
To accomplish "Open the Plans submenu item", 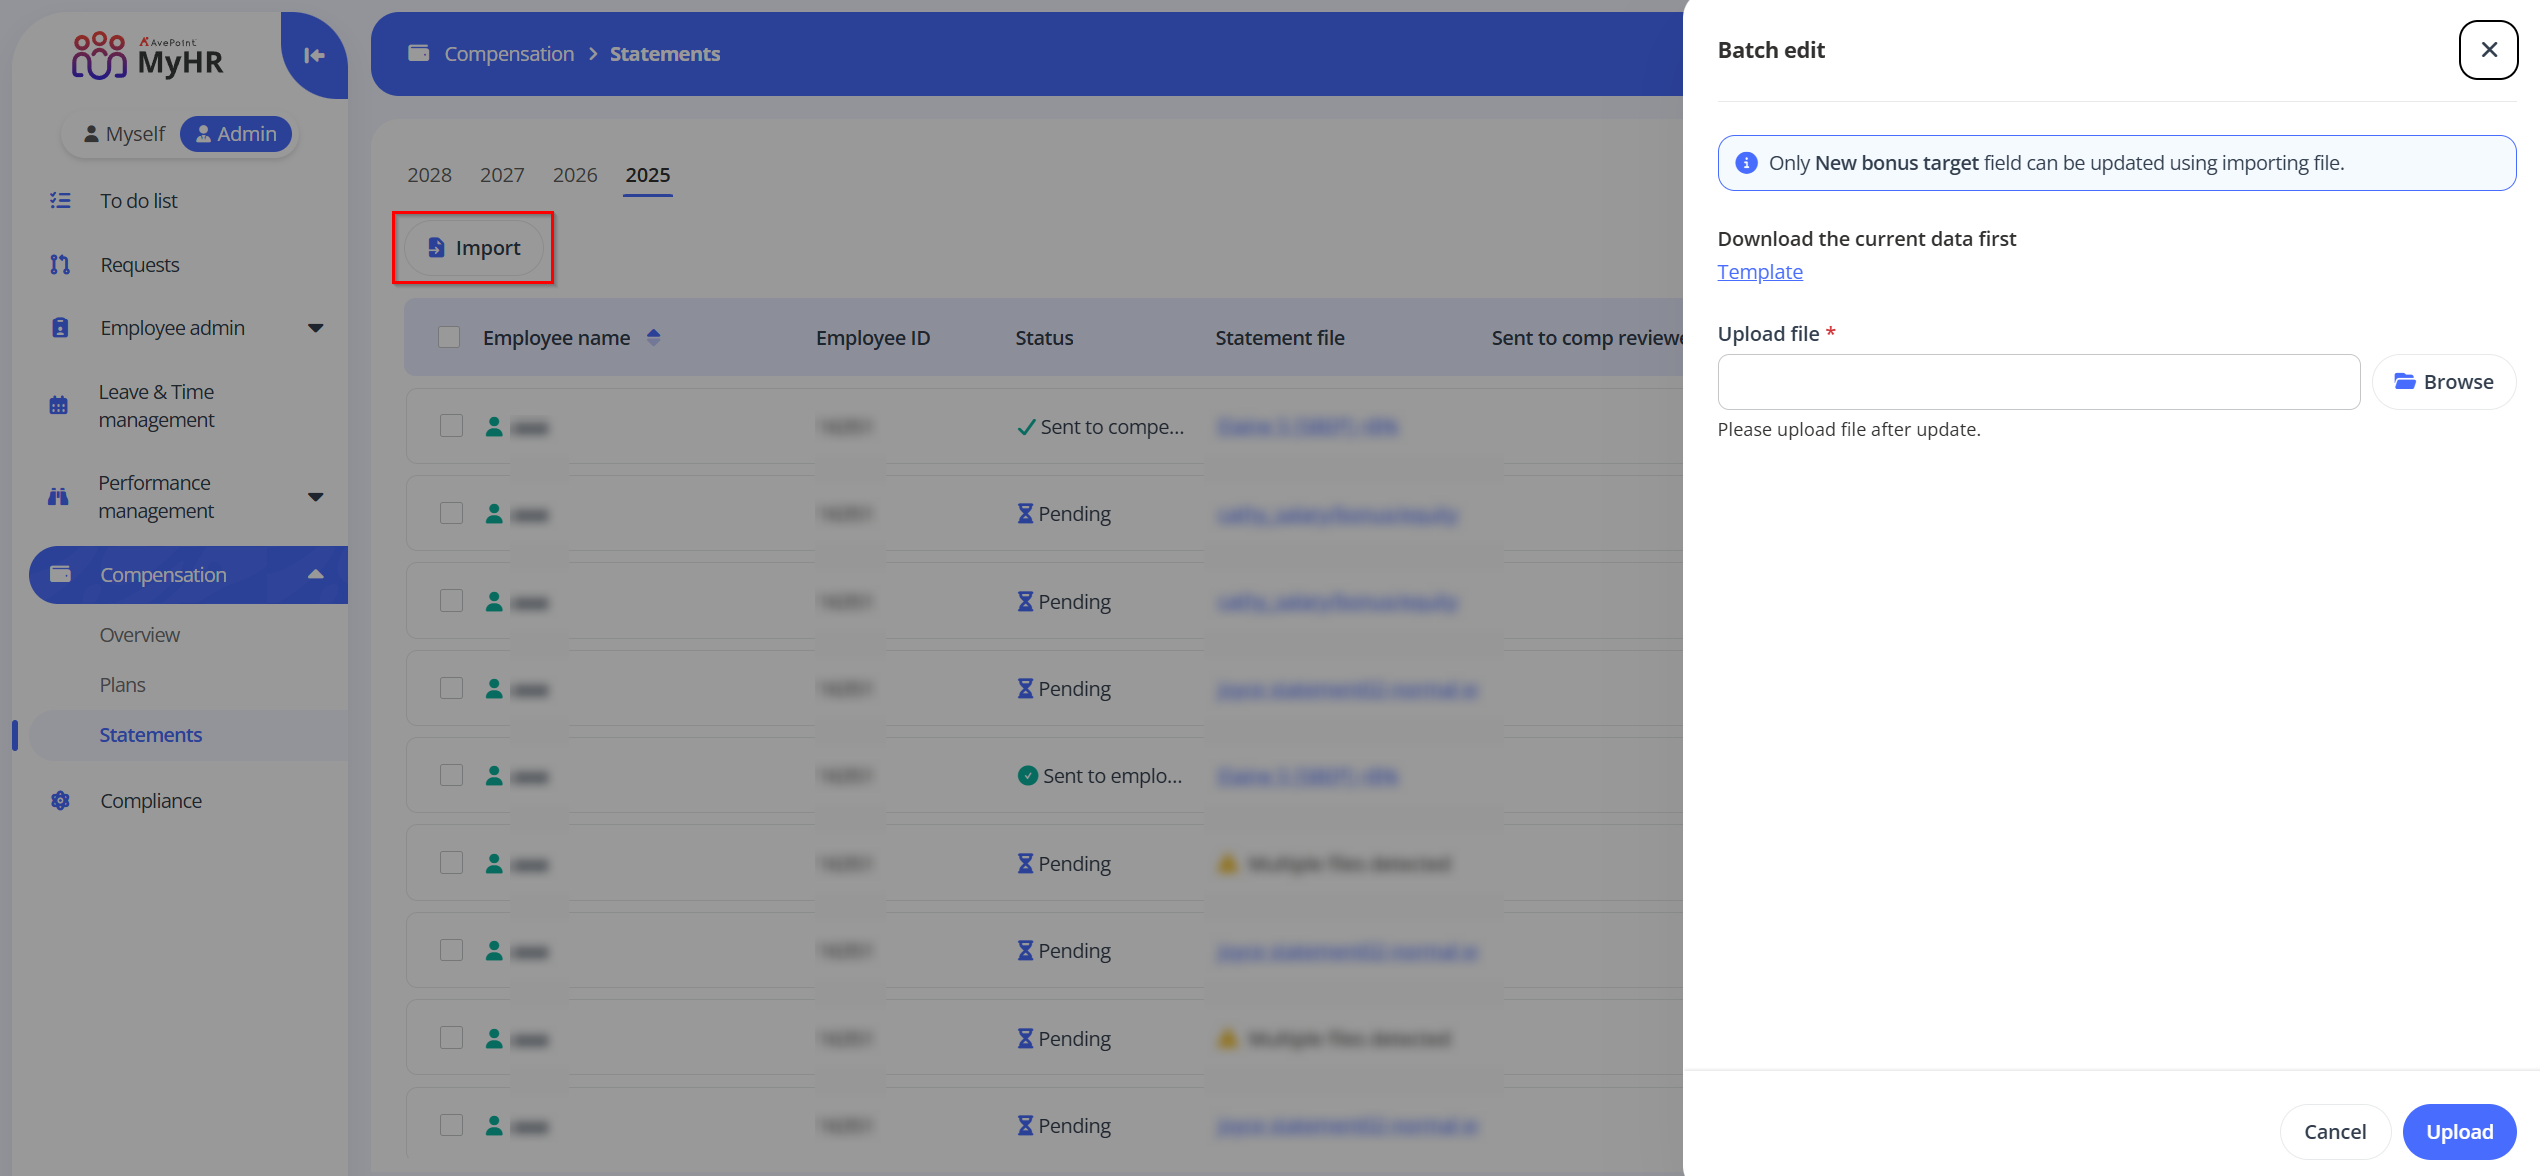I will pos(122,685).
